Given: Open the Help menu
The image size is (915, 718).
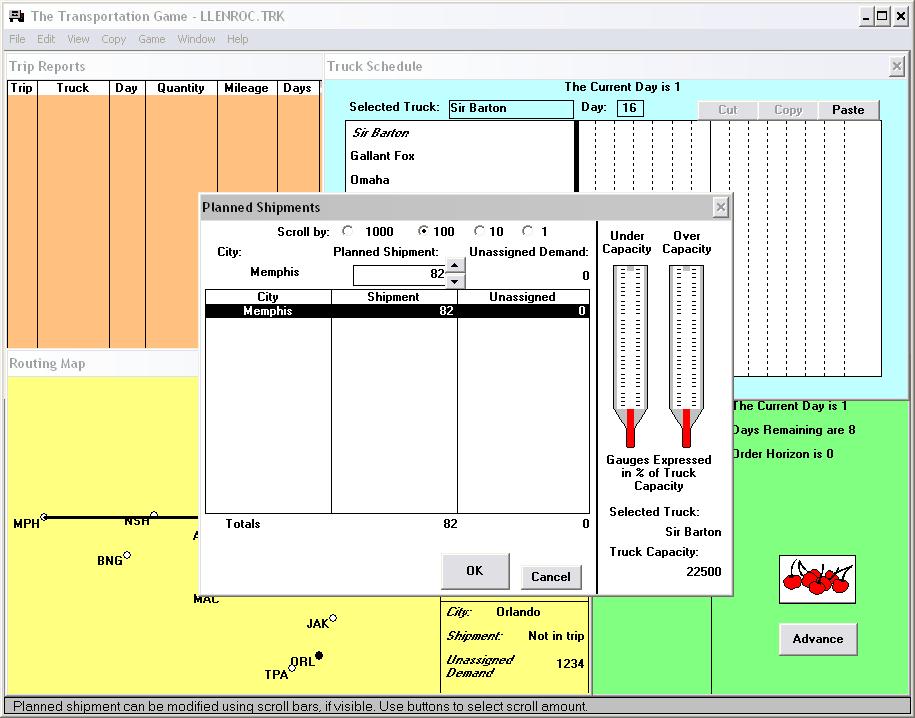Looking at the screenshot, I should (238, 39).
